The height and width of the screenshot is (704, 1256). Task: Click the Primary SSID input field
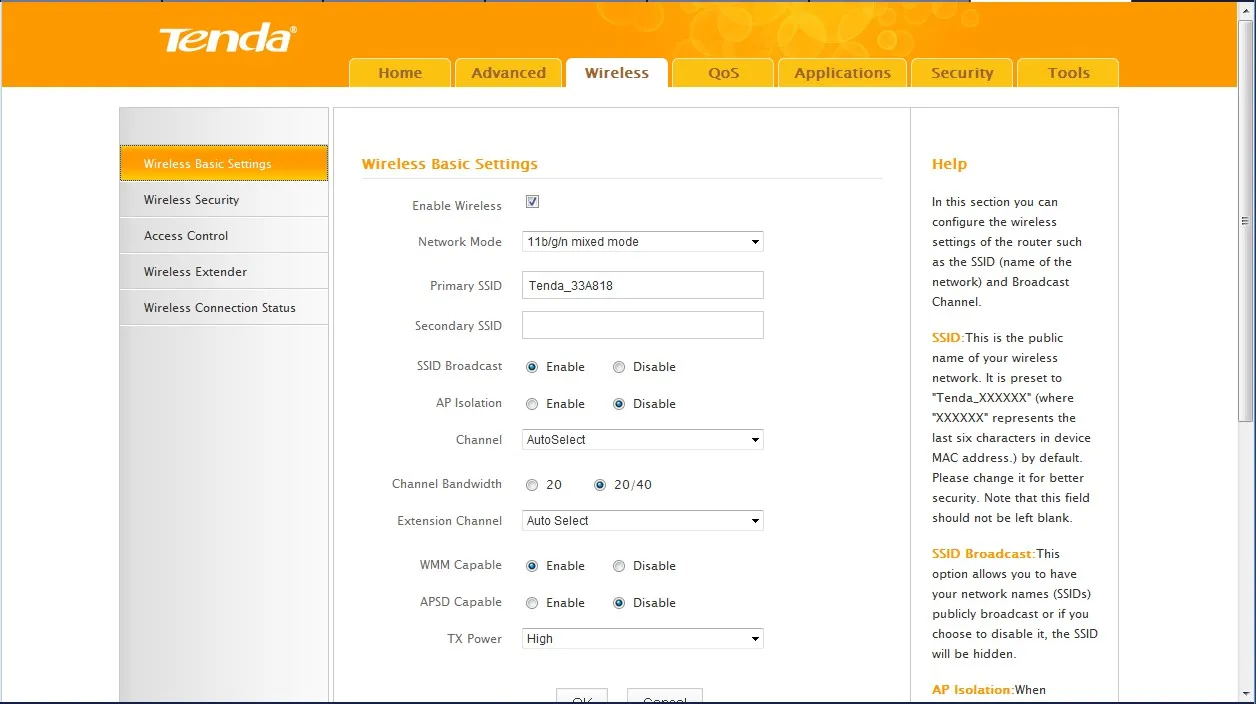tap(643, 285)
